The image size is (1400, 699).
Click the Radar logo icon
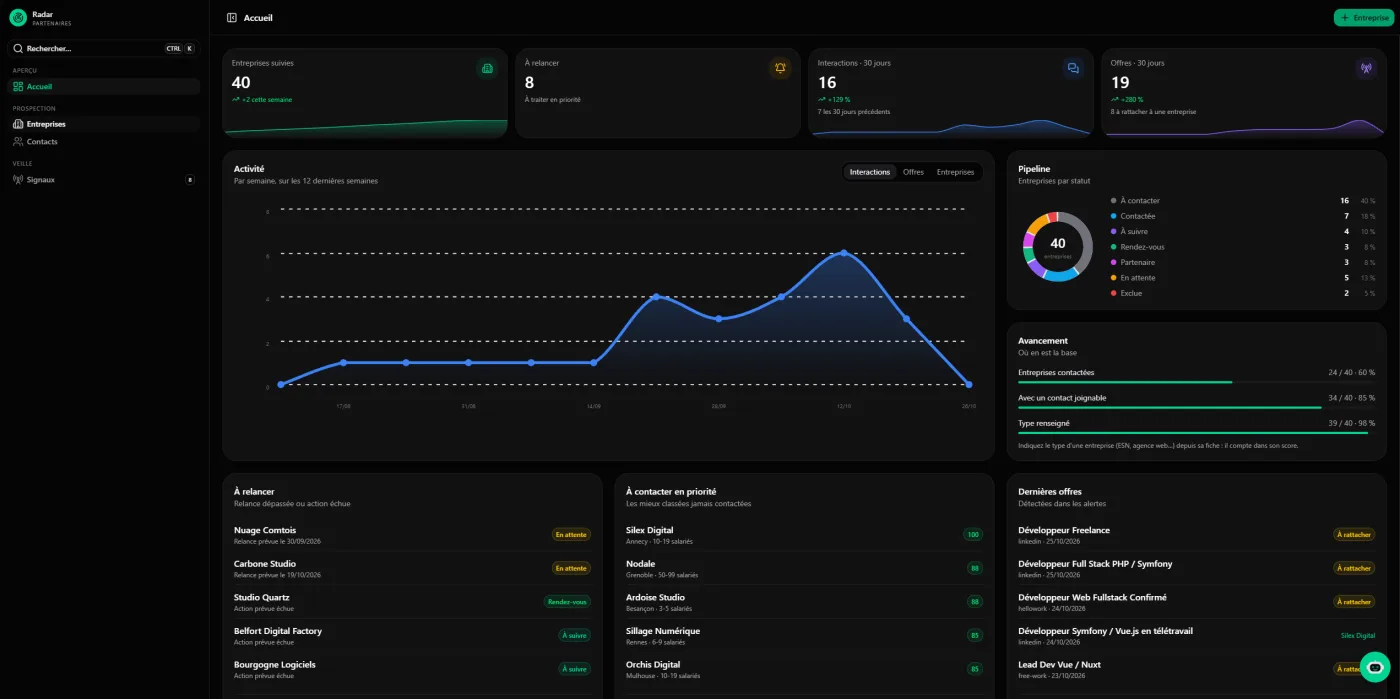[18, 17]
